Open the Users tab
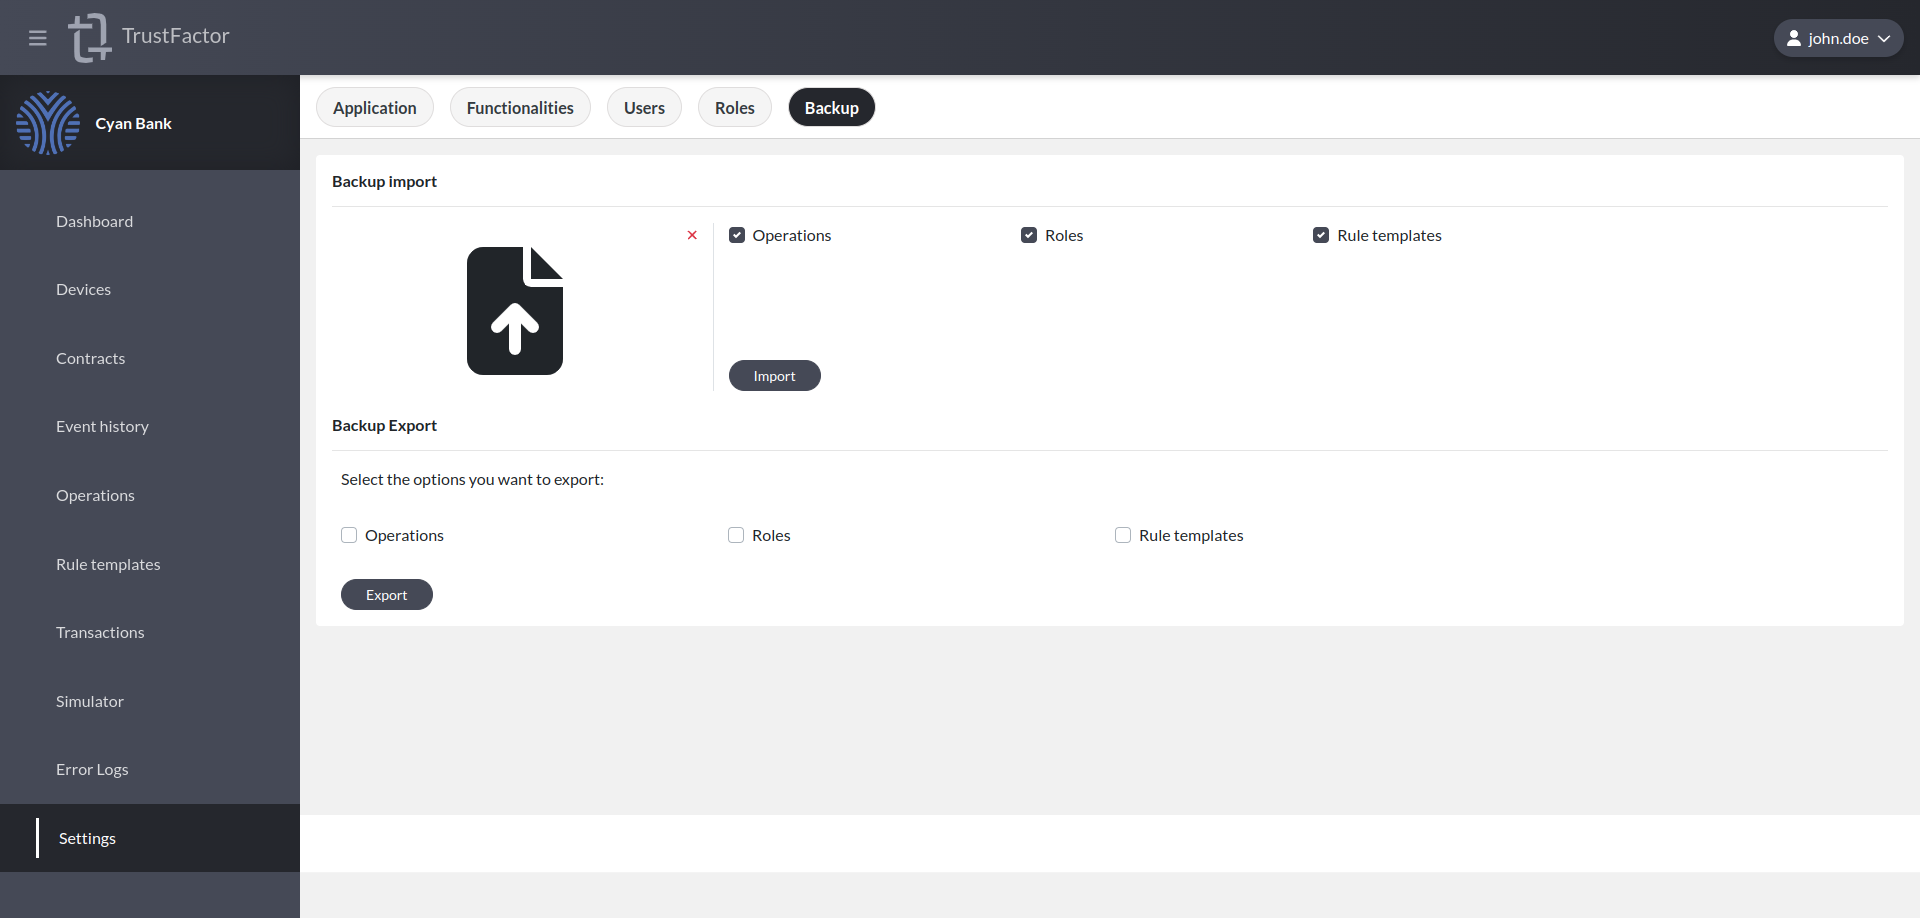 (x=644, y=108)
